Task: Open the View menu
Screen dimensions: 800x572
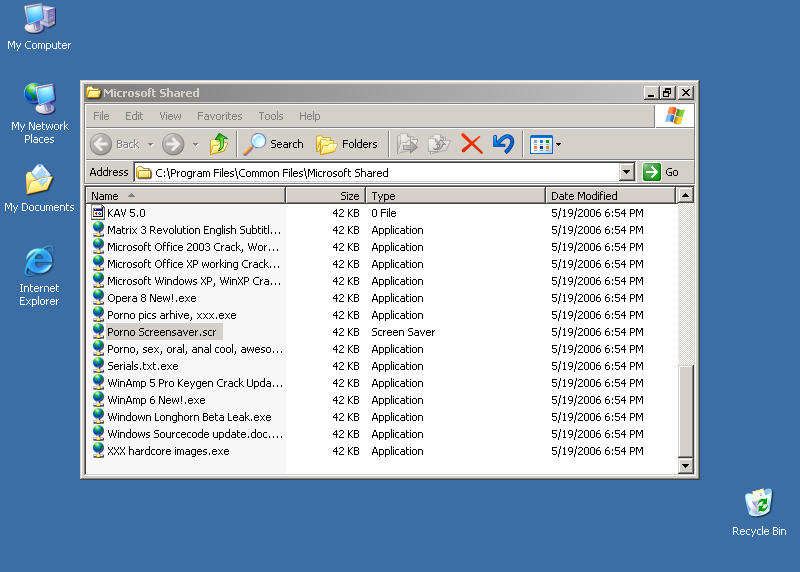Action: [x=170, y=116]
